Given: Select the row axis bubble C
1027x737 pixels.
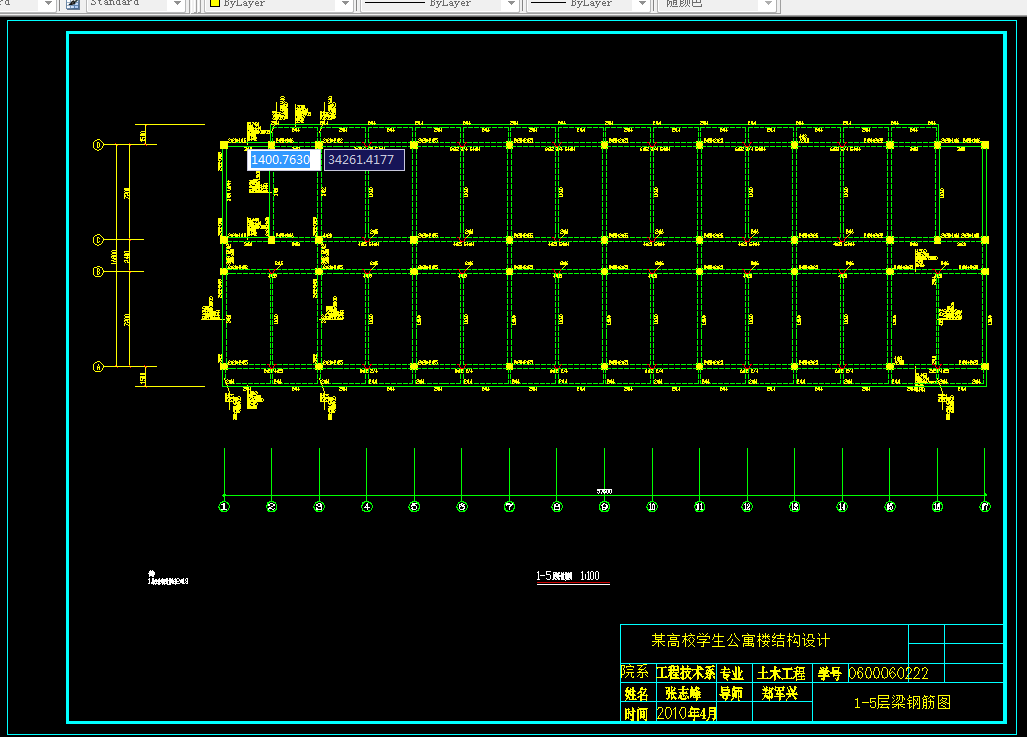Looking at the screenshot, I should pyautogui.click(x=98, y=240).
